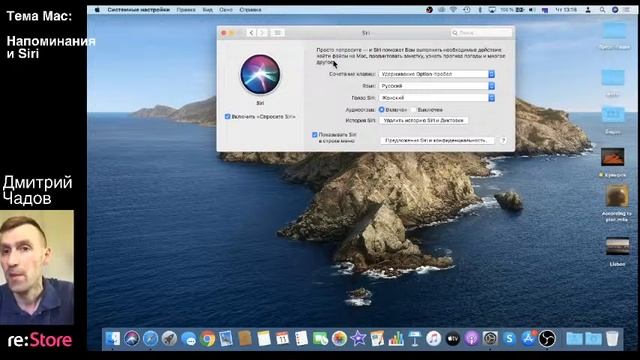The width and height of the screenshot is (640, 360).
Task: Open Keynote in the Dock
Action: pos(415,339)
